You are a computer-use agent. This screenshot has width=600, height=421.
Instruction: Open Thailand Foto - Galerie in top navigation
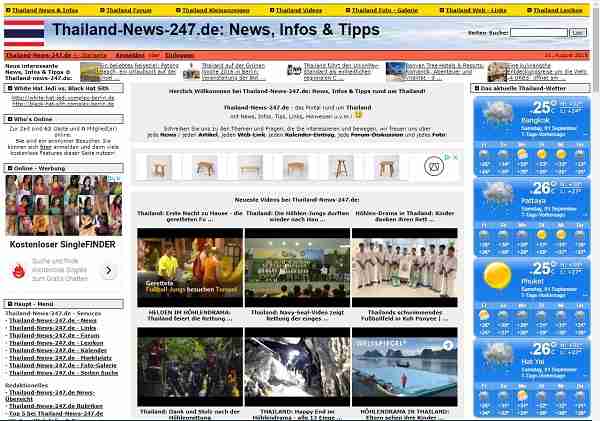[385, 10]
